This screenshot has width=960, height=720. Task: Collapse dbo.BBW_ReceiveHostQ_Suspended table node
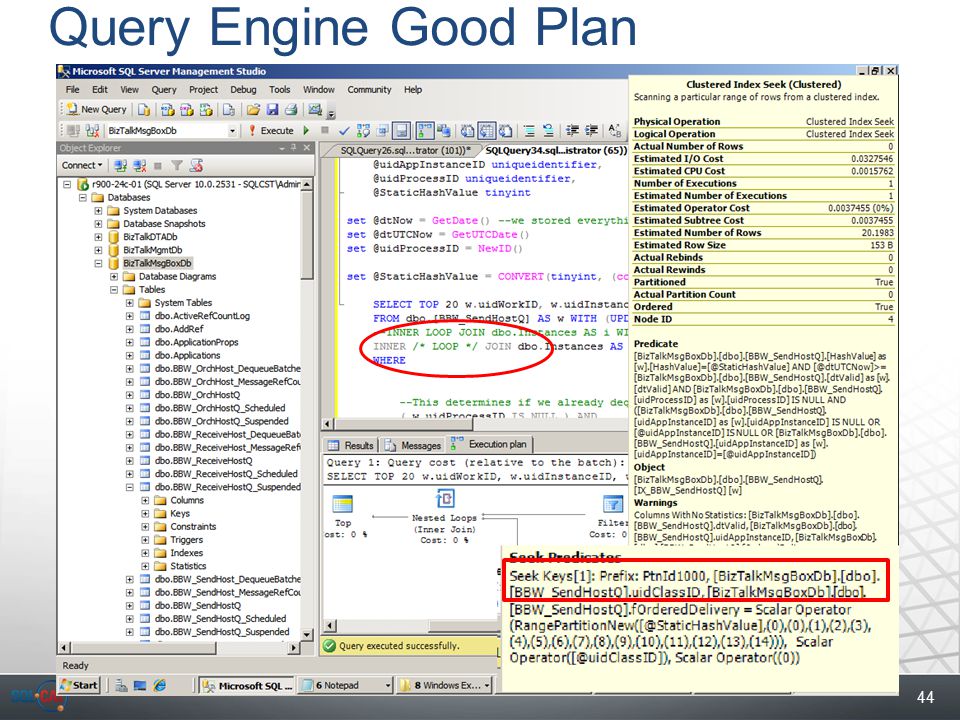[x=130, y=487]
